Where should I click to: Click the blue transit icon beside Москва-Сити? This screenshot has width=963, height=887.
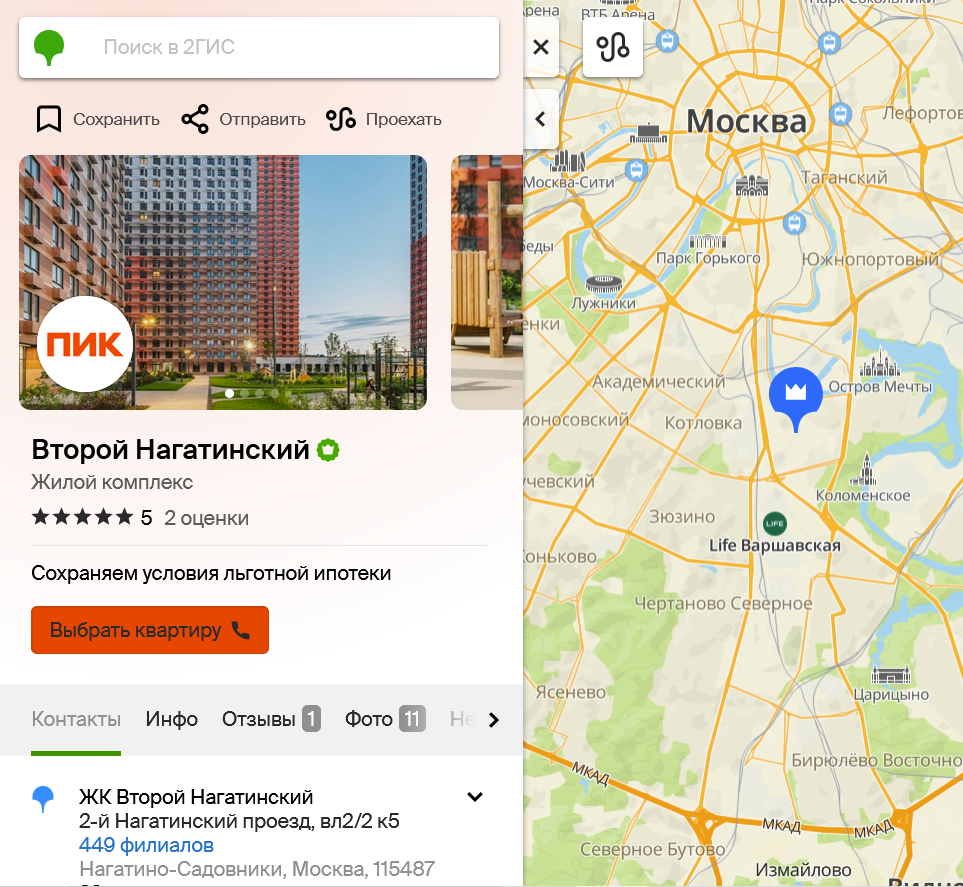636,170
